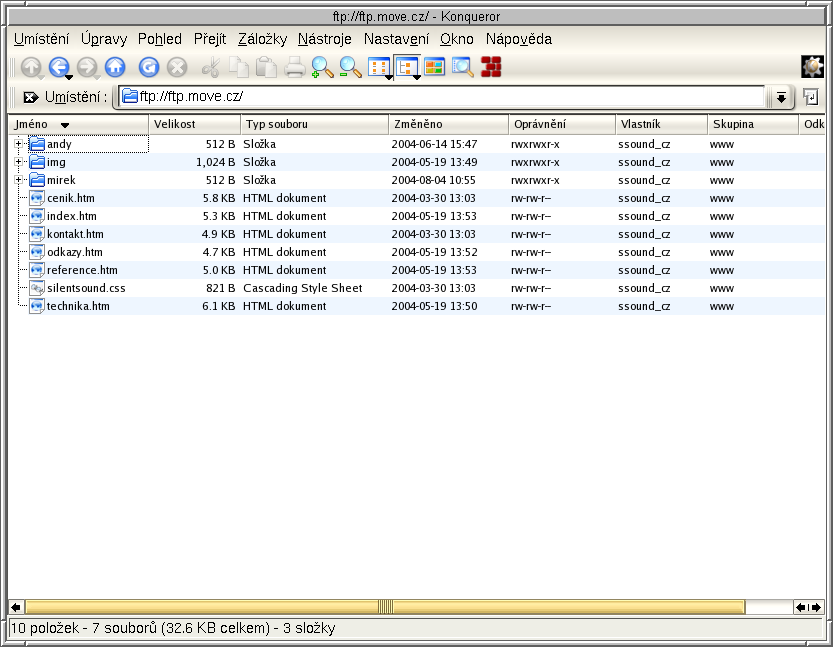The width and height of the screenshot is (833, 647).
Task: Click the Konqueror gear logo icon
Action: coord(812,67)
